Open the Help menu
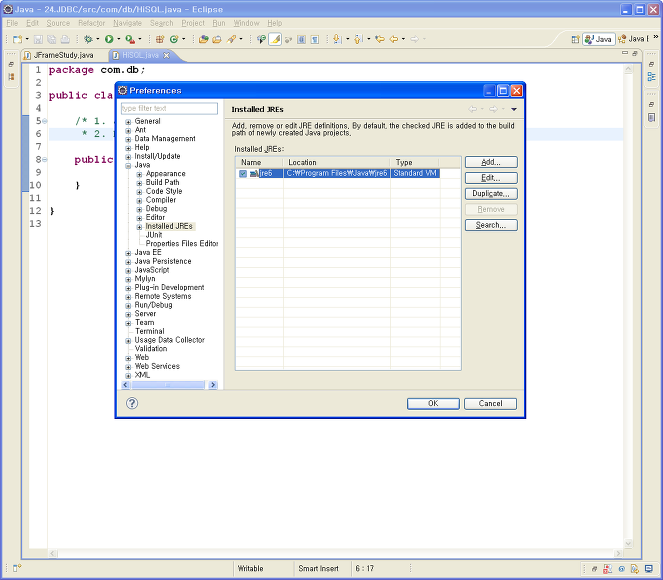The height and width of the screenshot is (580, 663). coord(274,23)
